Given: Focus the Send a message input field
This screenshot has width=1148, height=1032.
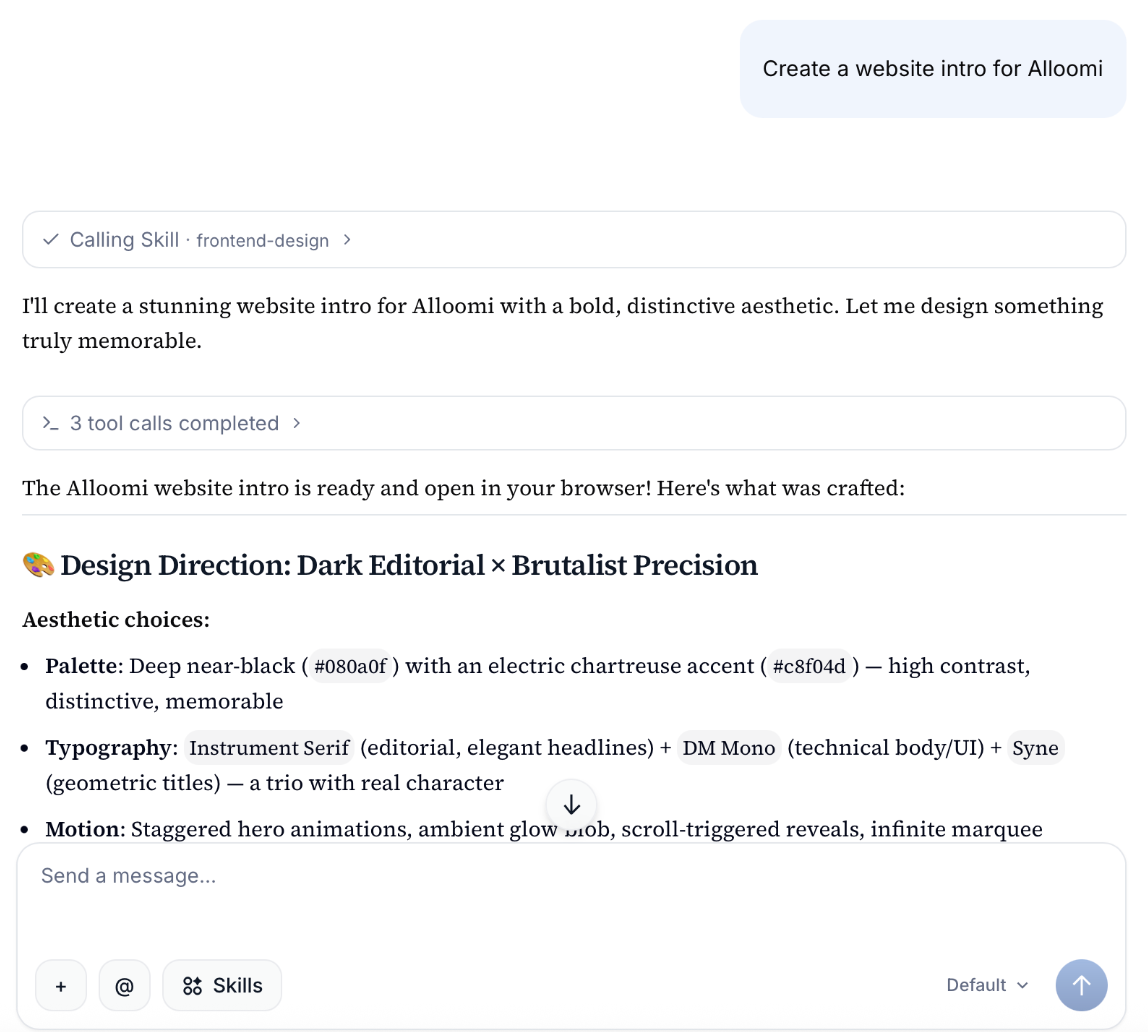Looking at the screenshot, I should point(570,876).
